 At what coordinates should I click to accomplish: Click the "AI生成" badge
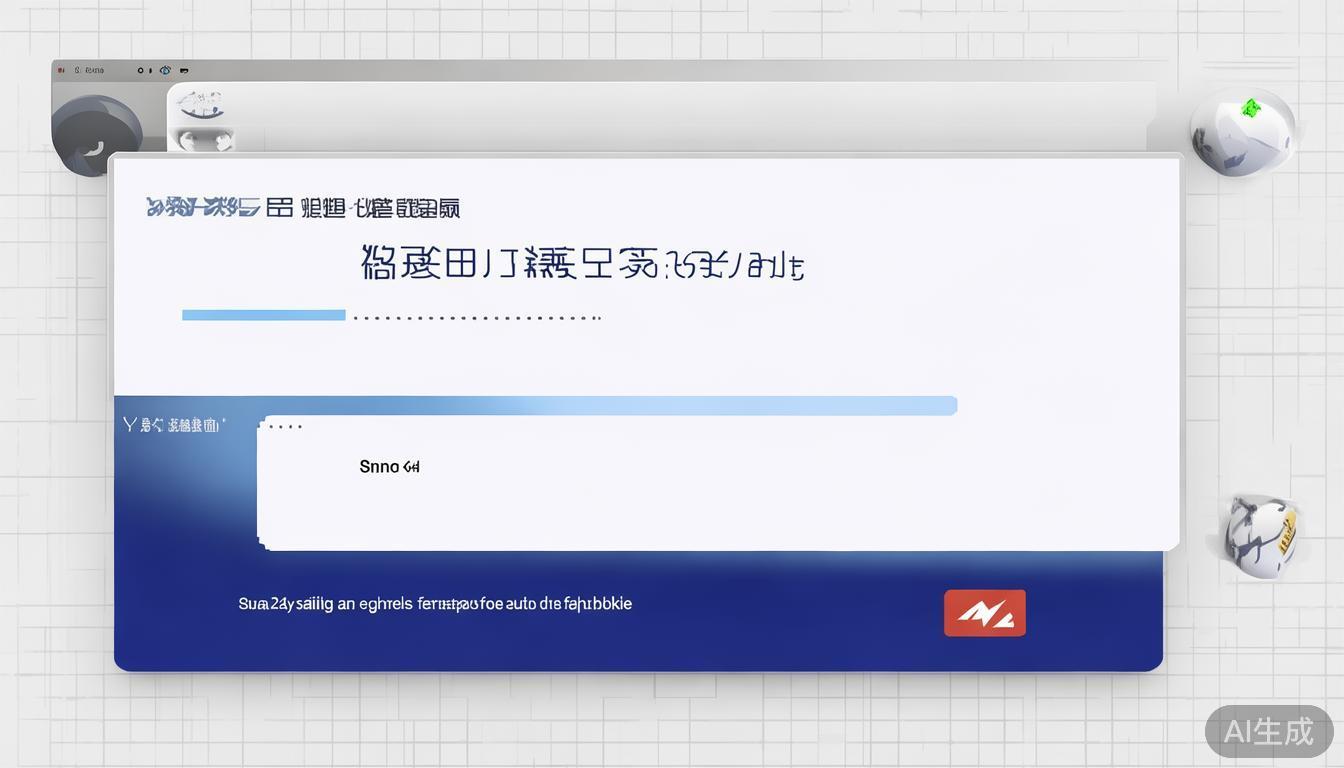[1268, 731]
